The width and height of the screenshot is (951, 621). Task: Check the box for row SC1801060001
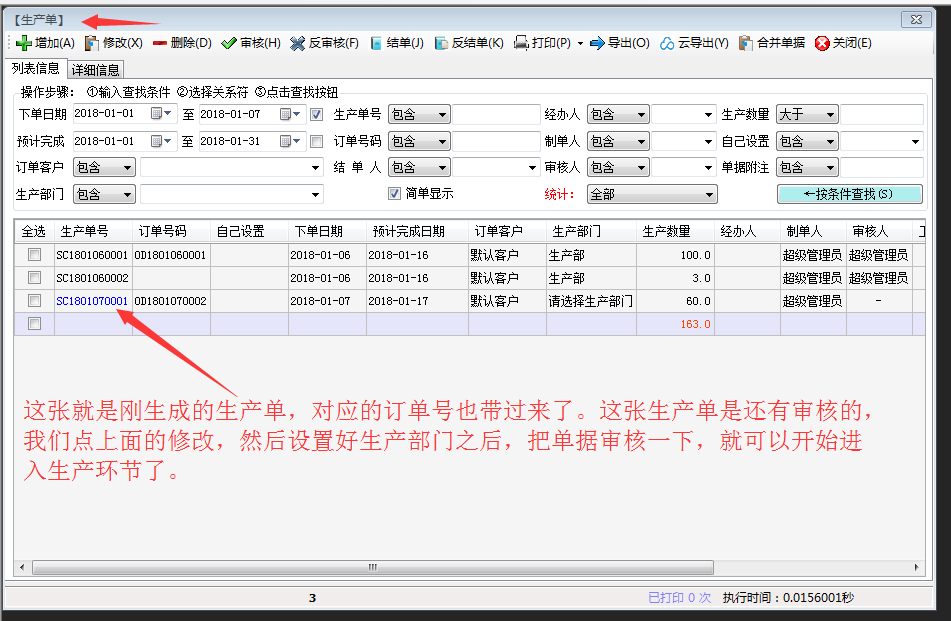[34, 255]
